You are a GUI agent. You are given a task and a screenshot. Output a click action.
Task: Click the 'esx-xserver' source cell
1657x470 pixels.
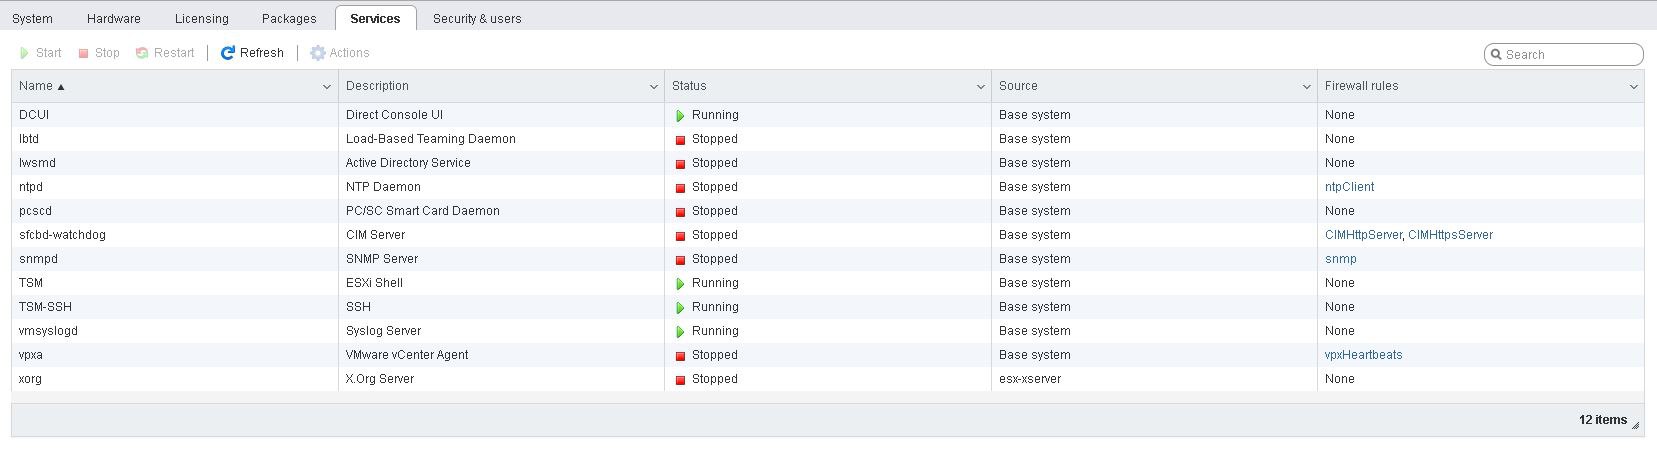pyautogui.click(x=1030, y=379)
